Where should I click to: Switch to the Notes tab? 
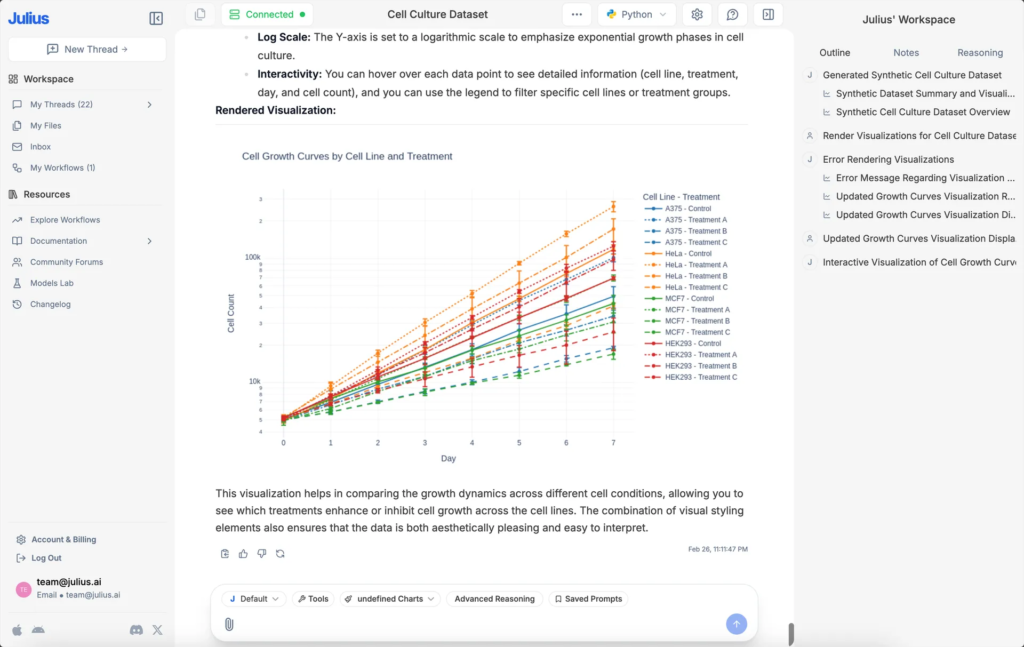(906, 53)
